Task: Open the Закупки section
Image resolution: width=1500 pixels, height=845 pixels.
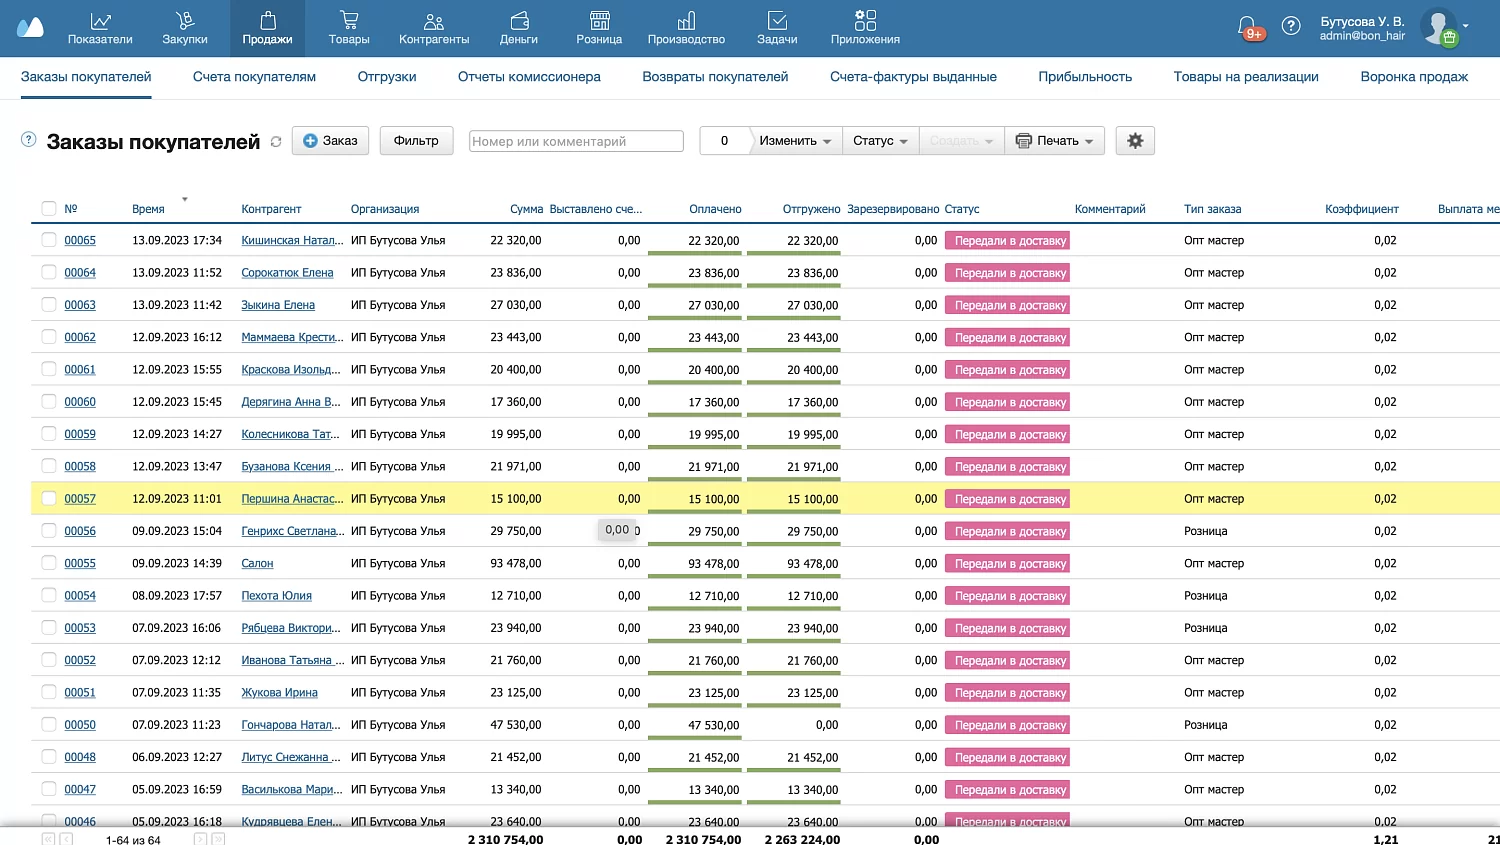Action: pyautogui.click(x=185, y=28)
